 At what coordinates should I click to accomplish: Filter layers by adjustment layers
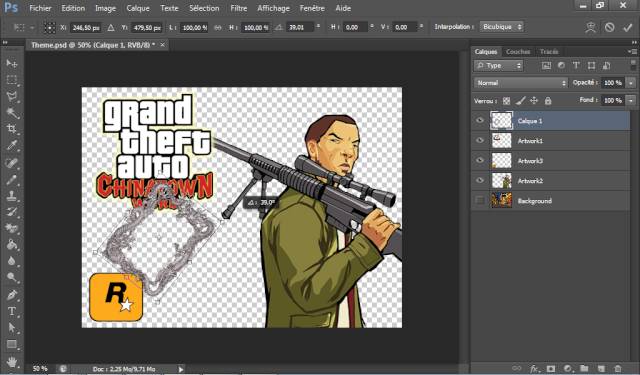pos(561,66)
